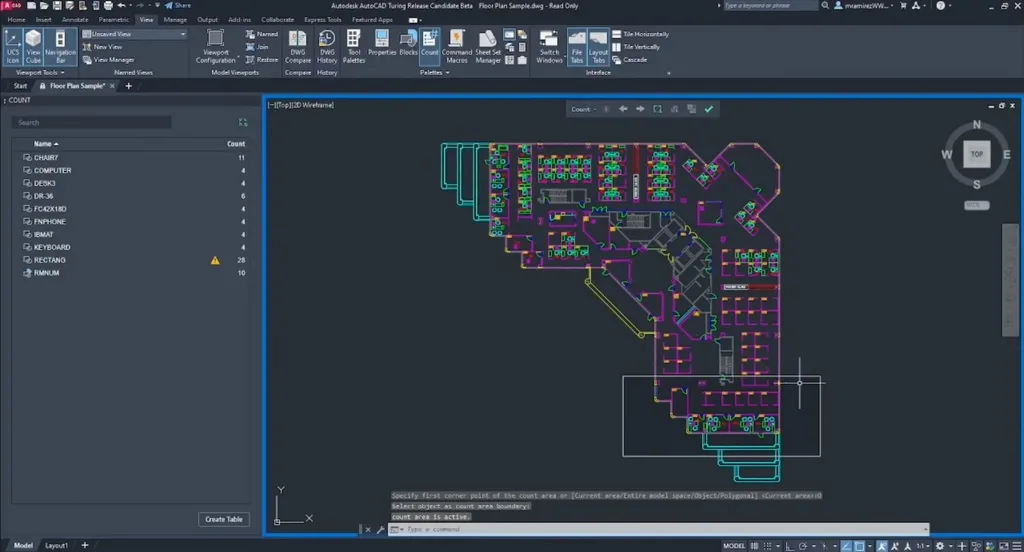Click Named viewports button
Screen dimensions: 1024x552
pos(262,34)
